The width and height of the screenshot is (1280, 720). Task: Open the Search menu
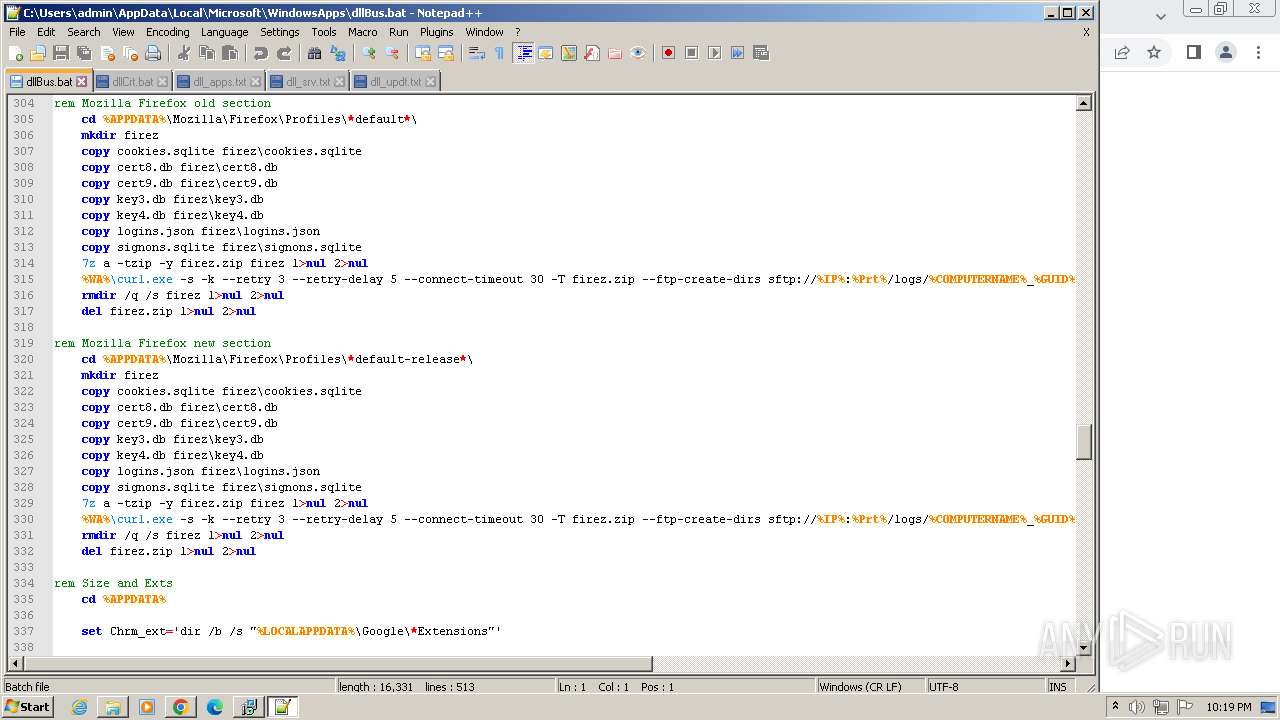coord(84,32)
